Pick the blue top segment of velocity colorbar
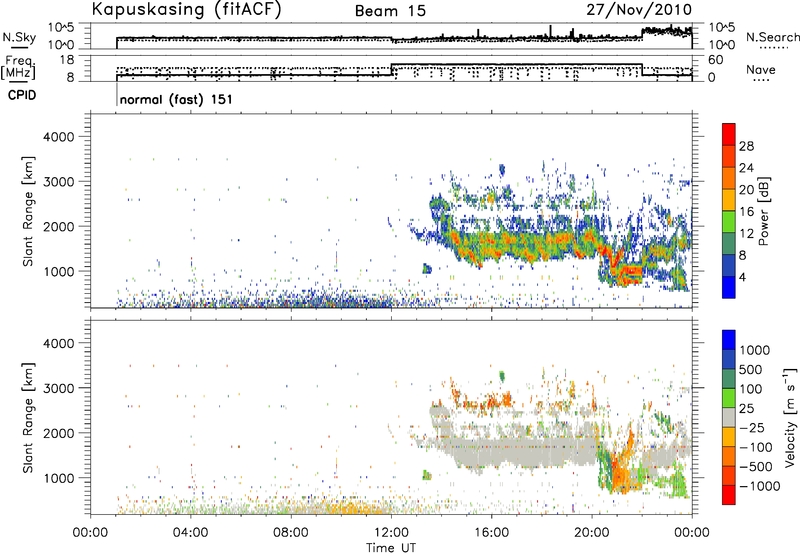This screenshot has height=554, width=800. pyautogui.click(x=729, y=340)
